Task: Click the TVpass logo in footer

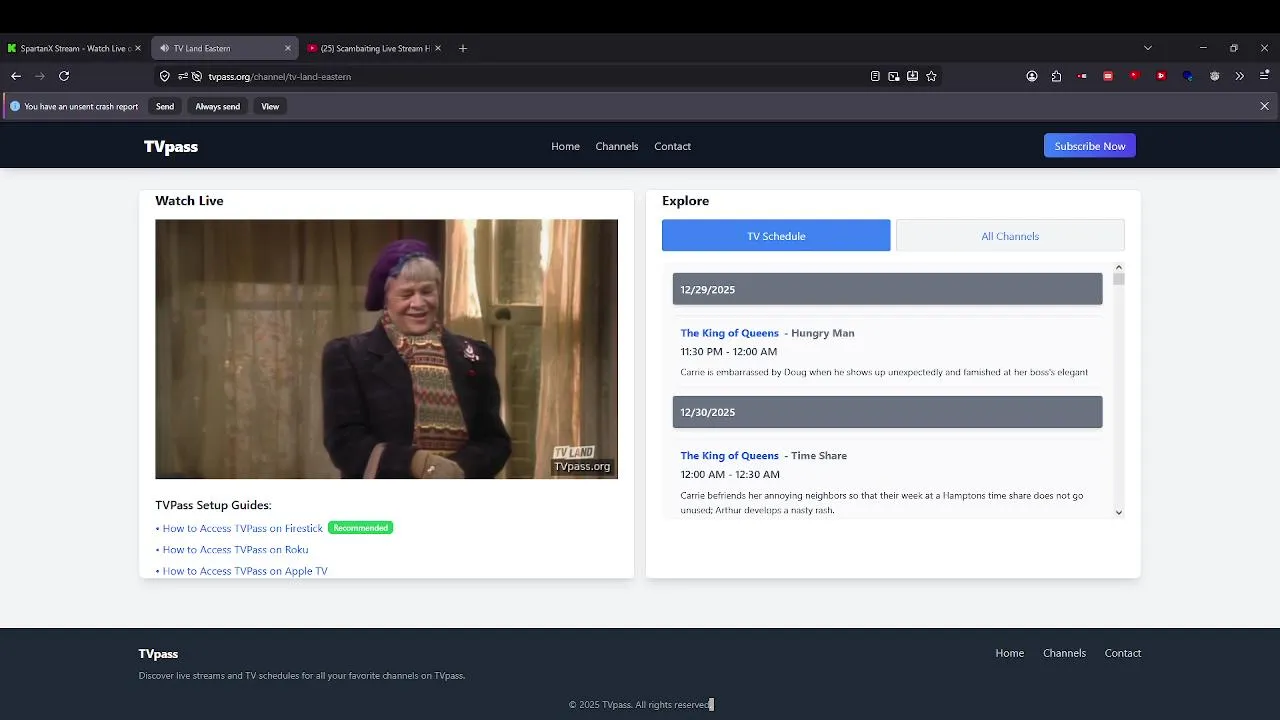Action: click(158, 654)
